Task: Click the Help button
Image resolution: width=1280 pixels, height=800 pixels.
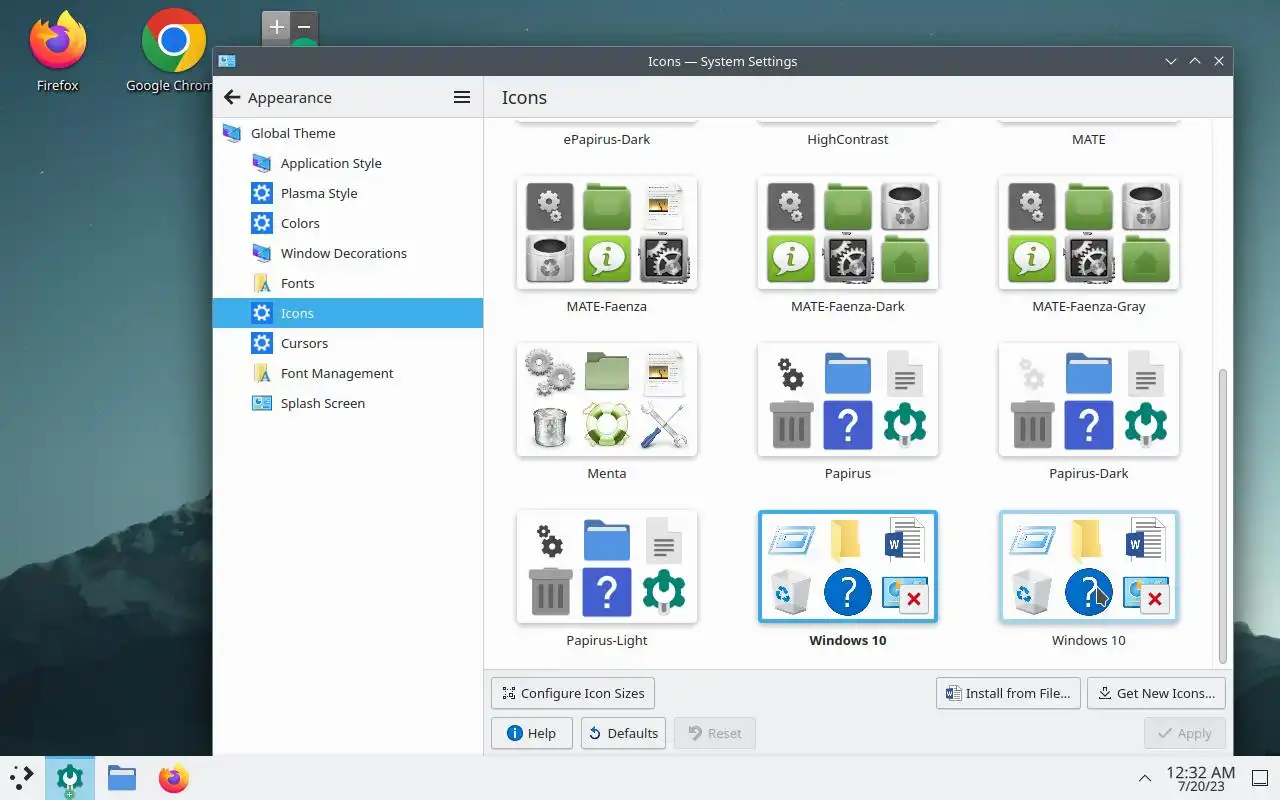Action: 531,733
